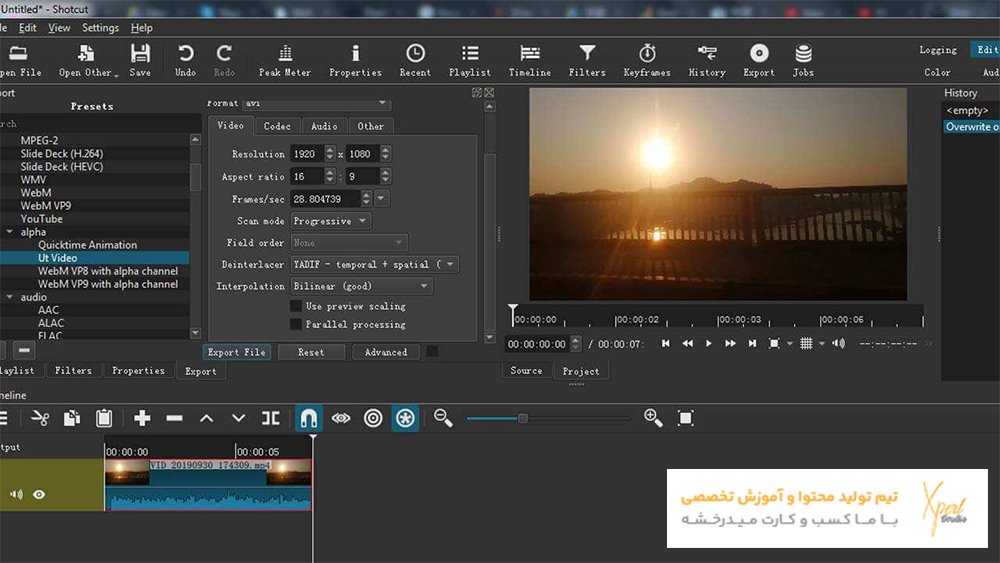
Task: Enable Parallel processing checkbox
Action: (x=296, y=325)
